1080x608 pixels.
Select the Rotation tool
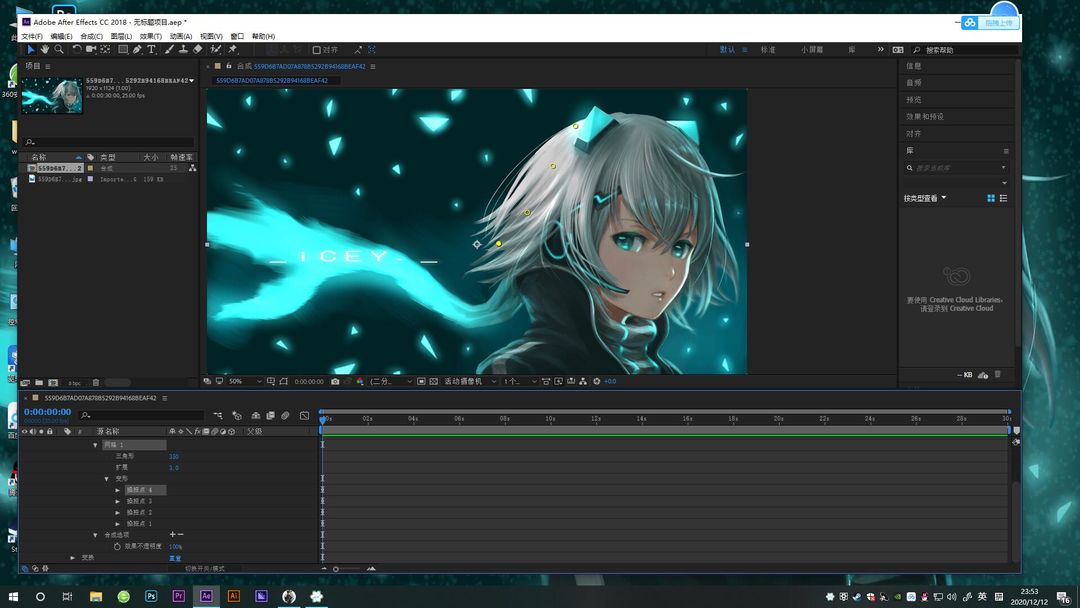click(76, 50)
